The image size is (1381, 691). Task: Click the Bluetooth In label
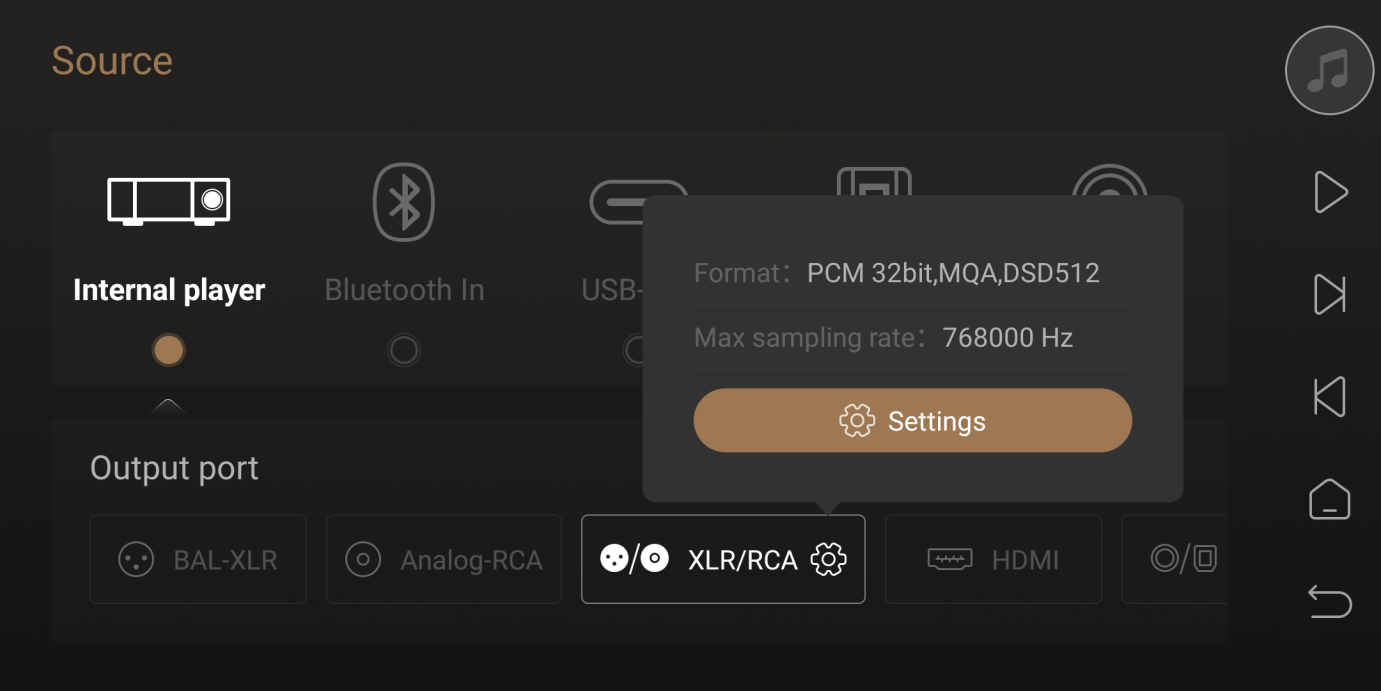tap(404, 290)
